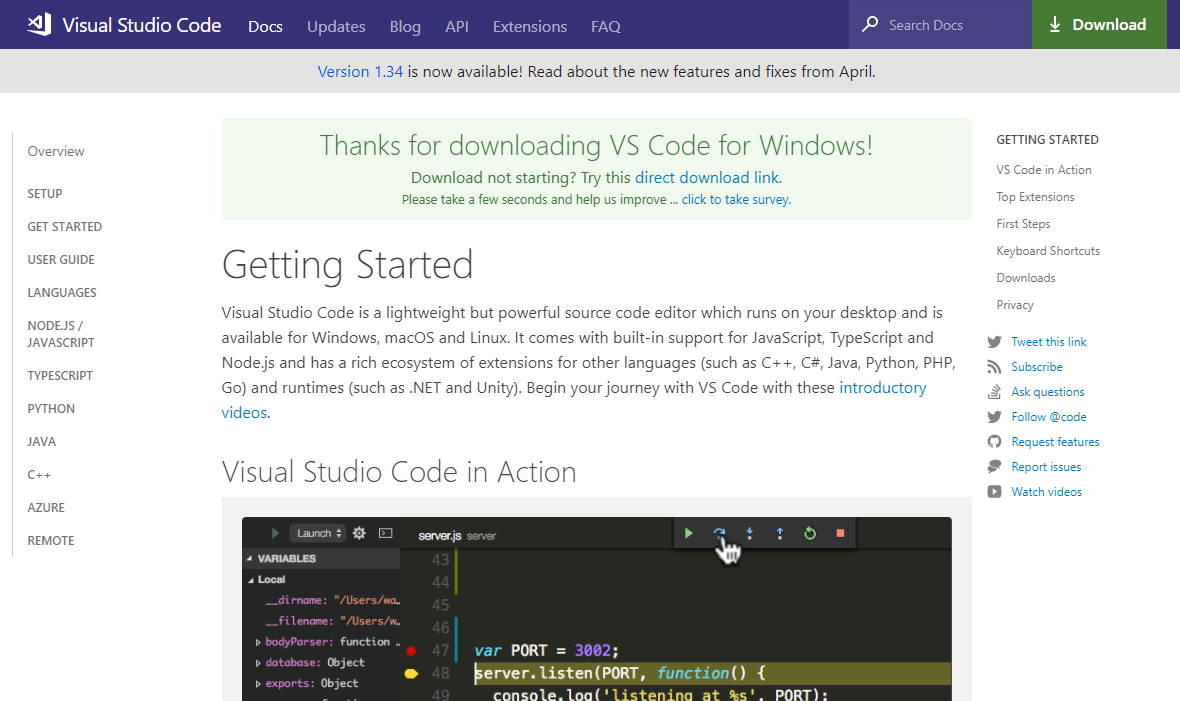Open the FAQ navigation item
This screenshot has height=701, width=1180.
[606, 26]
